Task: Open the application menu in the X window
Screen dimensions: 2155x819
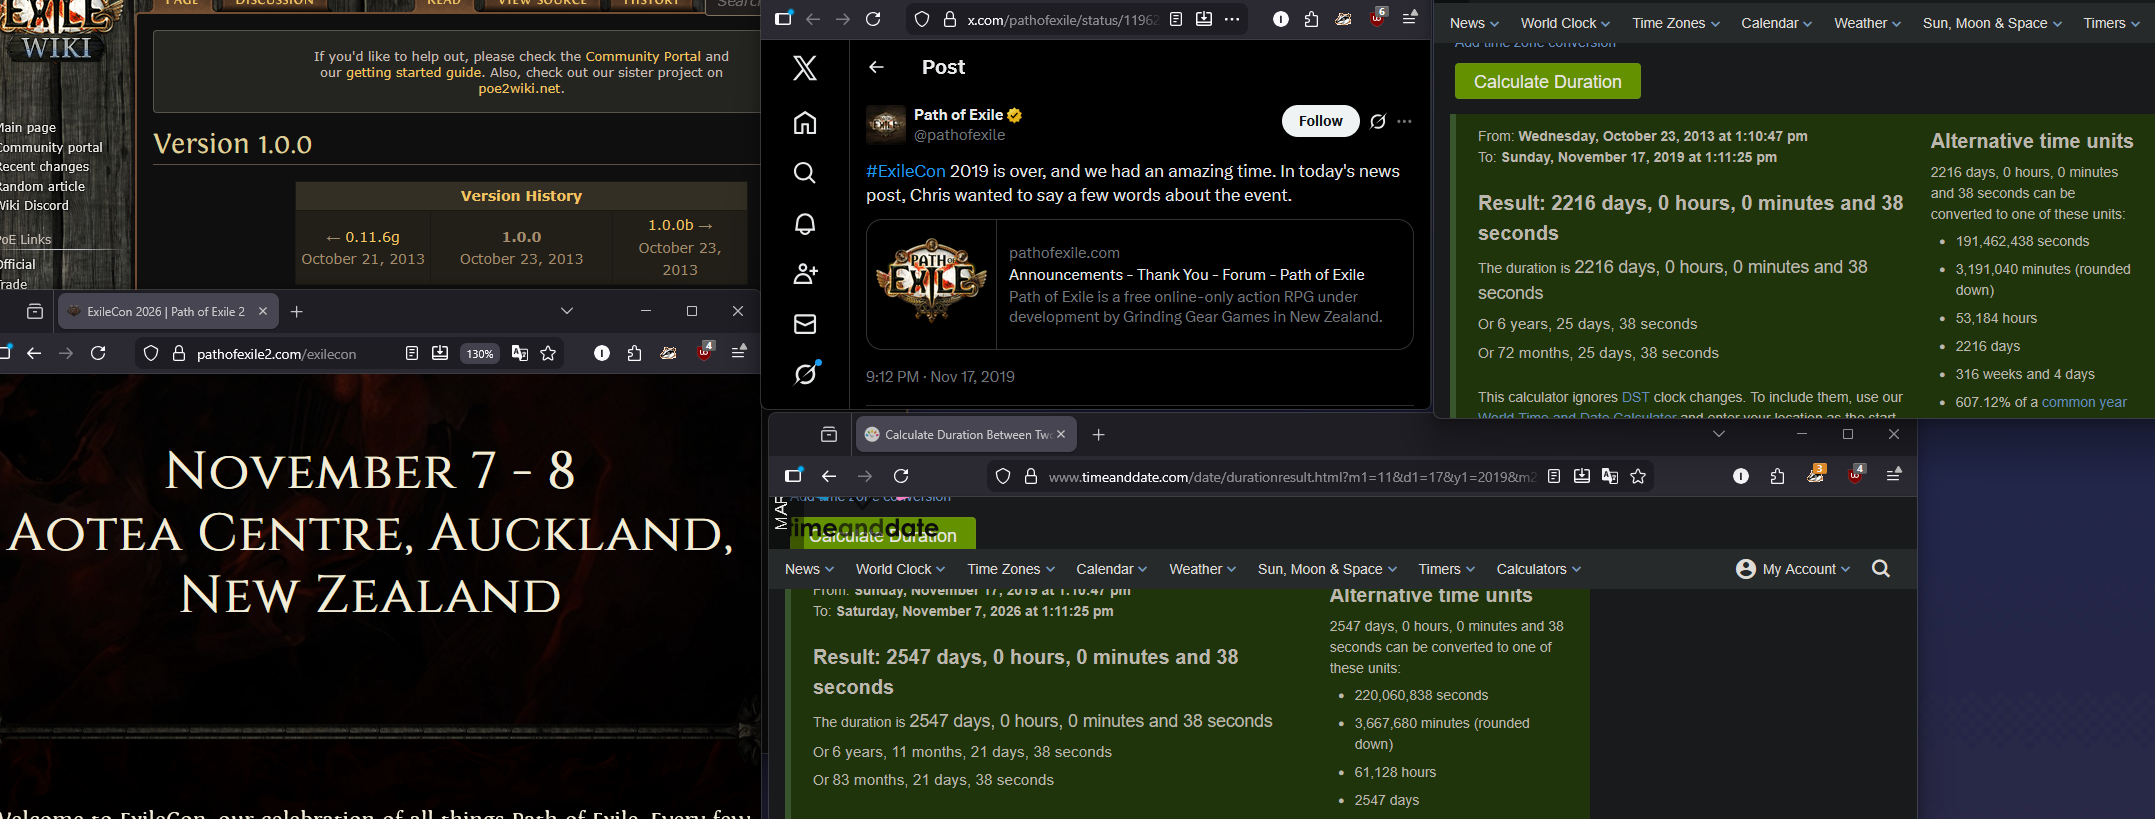Action: (x=1409, y=19)
